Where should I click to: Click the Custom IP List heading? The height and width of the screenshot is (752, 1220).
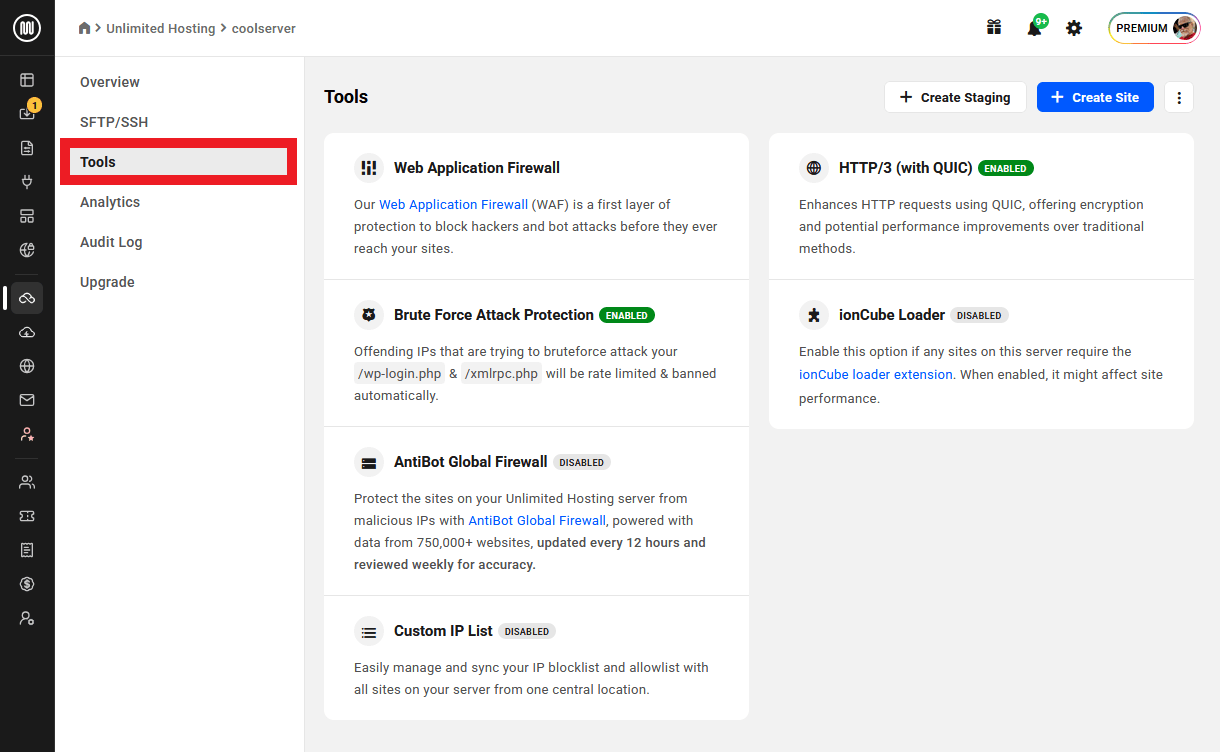443,631
